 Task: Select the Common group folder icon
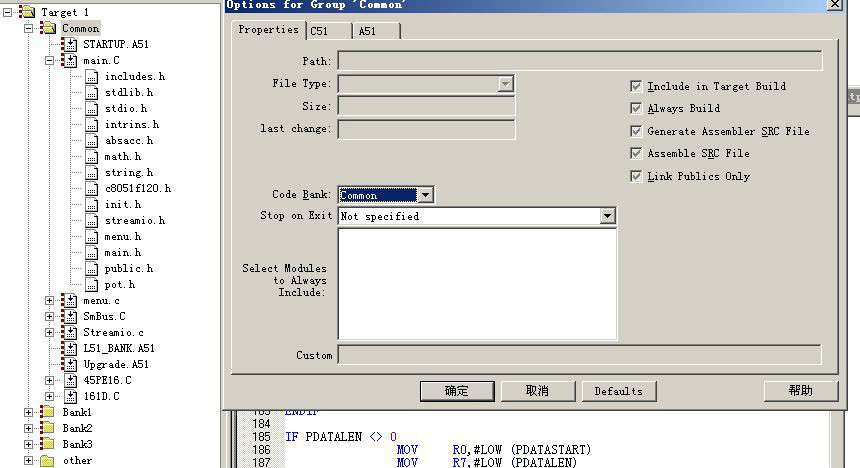coord(48,28)
